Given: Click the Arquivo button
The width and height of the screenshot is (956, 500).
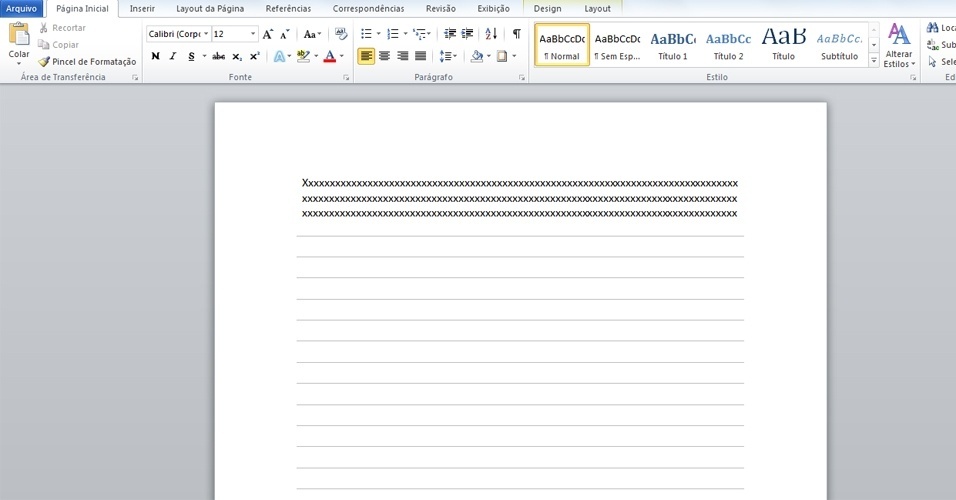Looking at the screenshot, I should click(21, 8).
